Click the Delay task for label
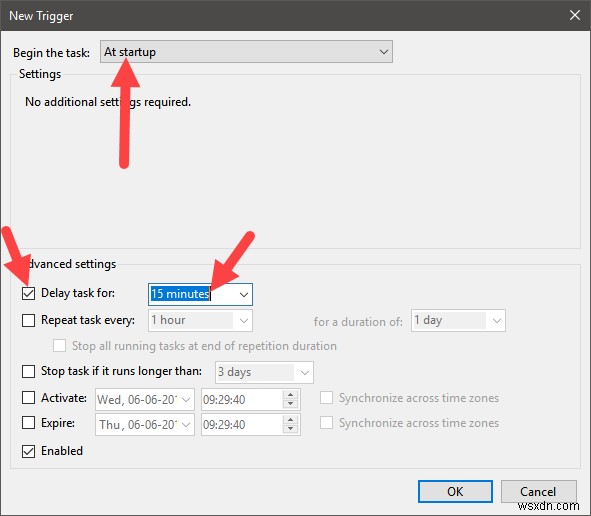 pos(78,293)
